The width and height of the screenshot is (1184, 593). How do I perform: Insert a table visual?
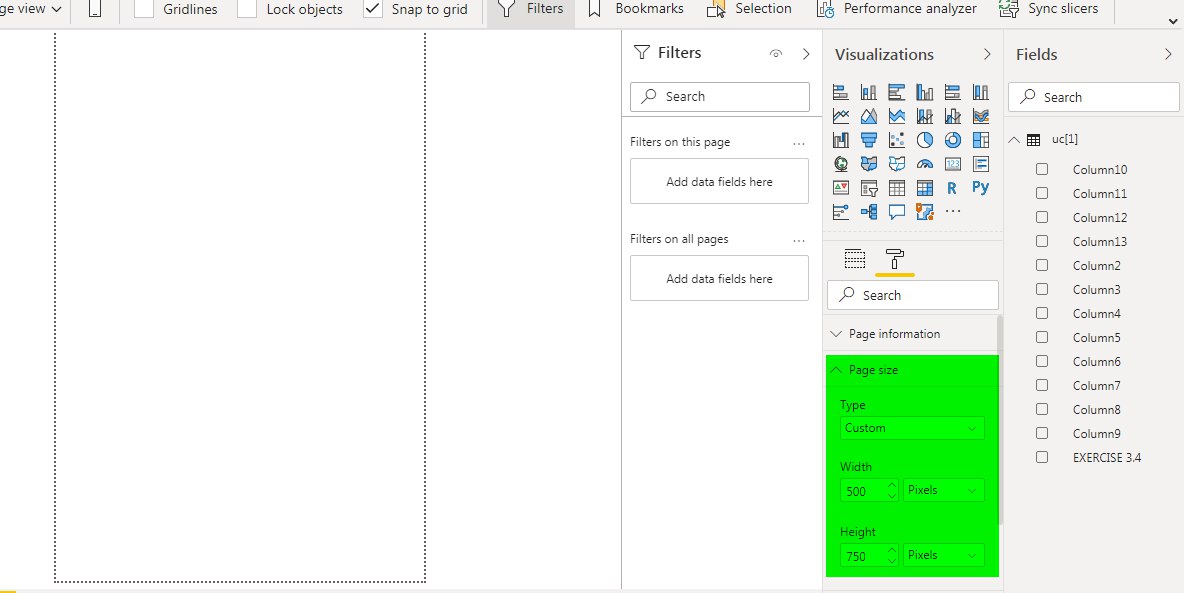[896, 187]
